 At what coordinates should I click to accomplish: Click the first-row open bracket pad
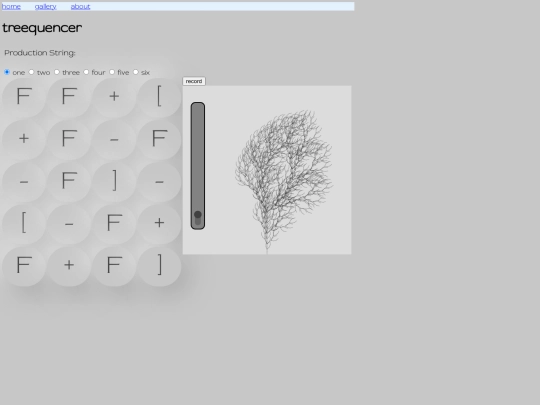pyautogui.click(x=159, y=97)
